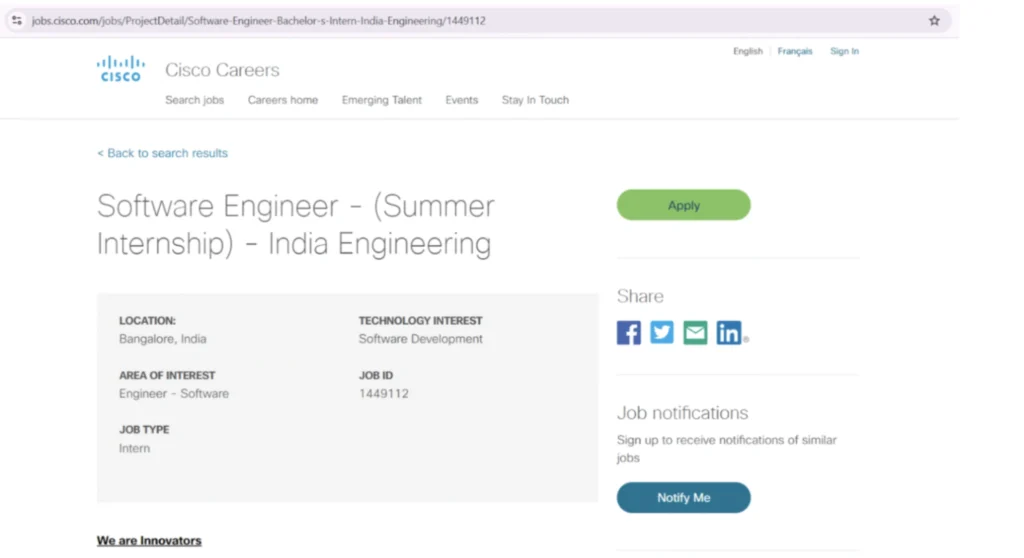Select Events in the navigation bar
The image size is (1024, 558).
click(461, 100)
